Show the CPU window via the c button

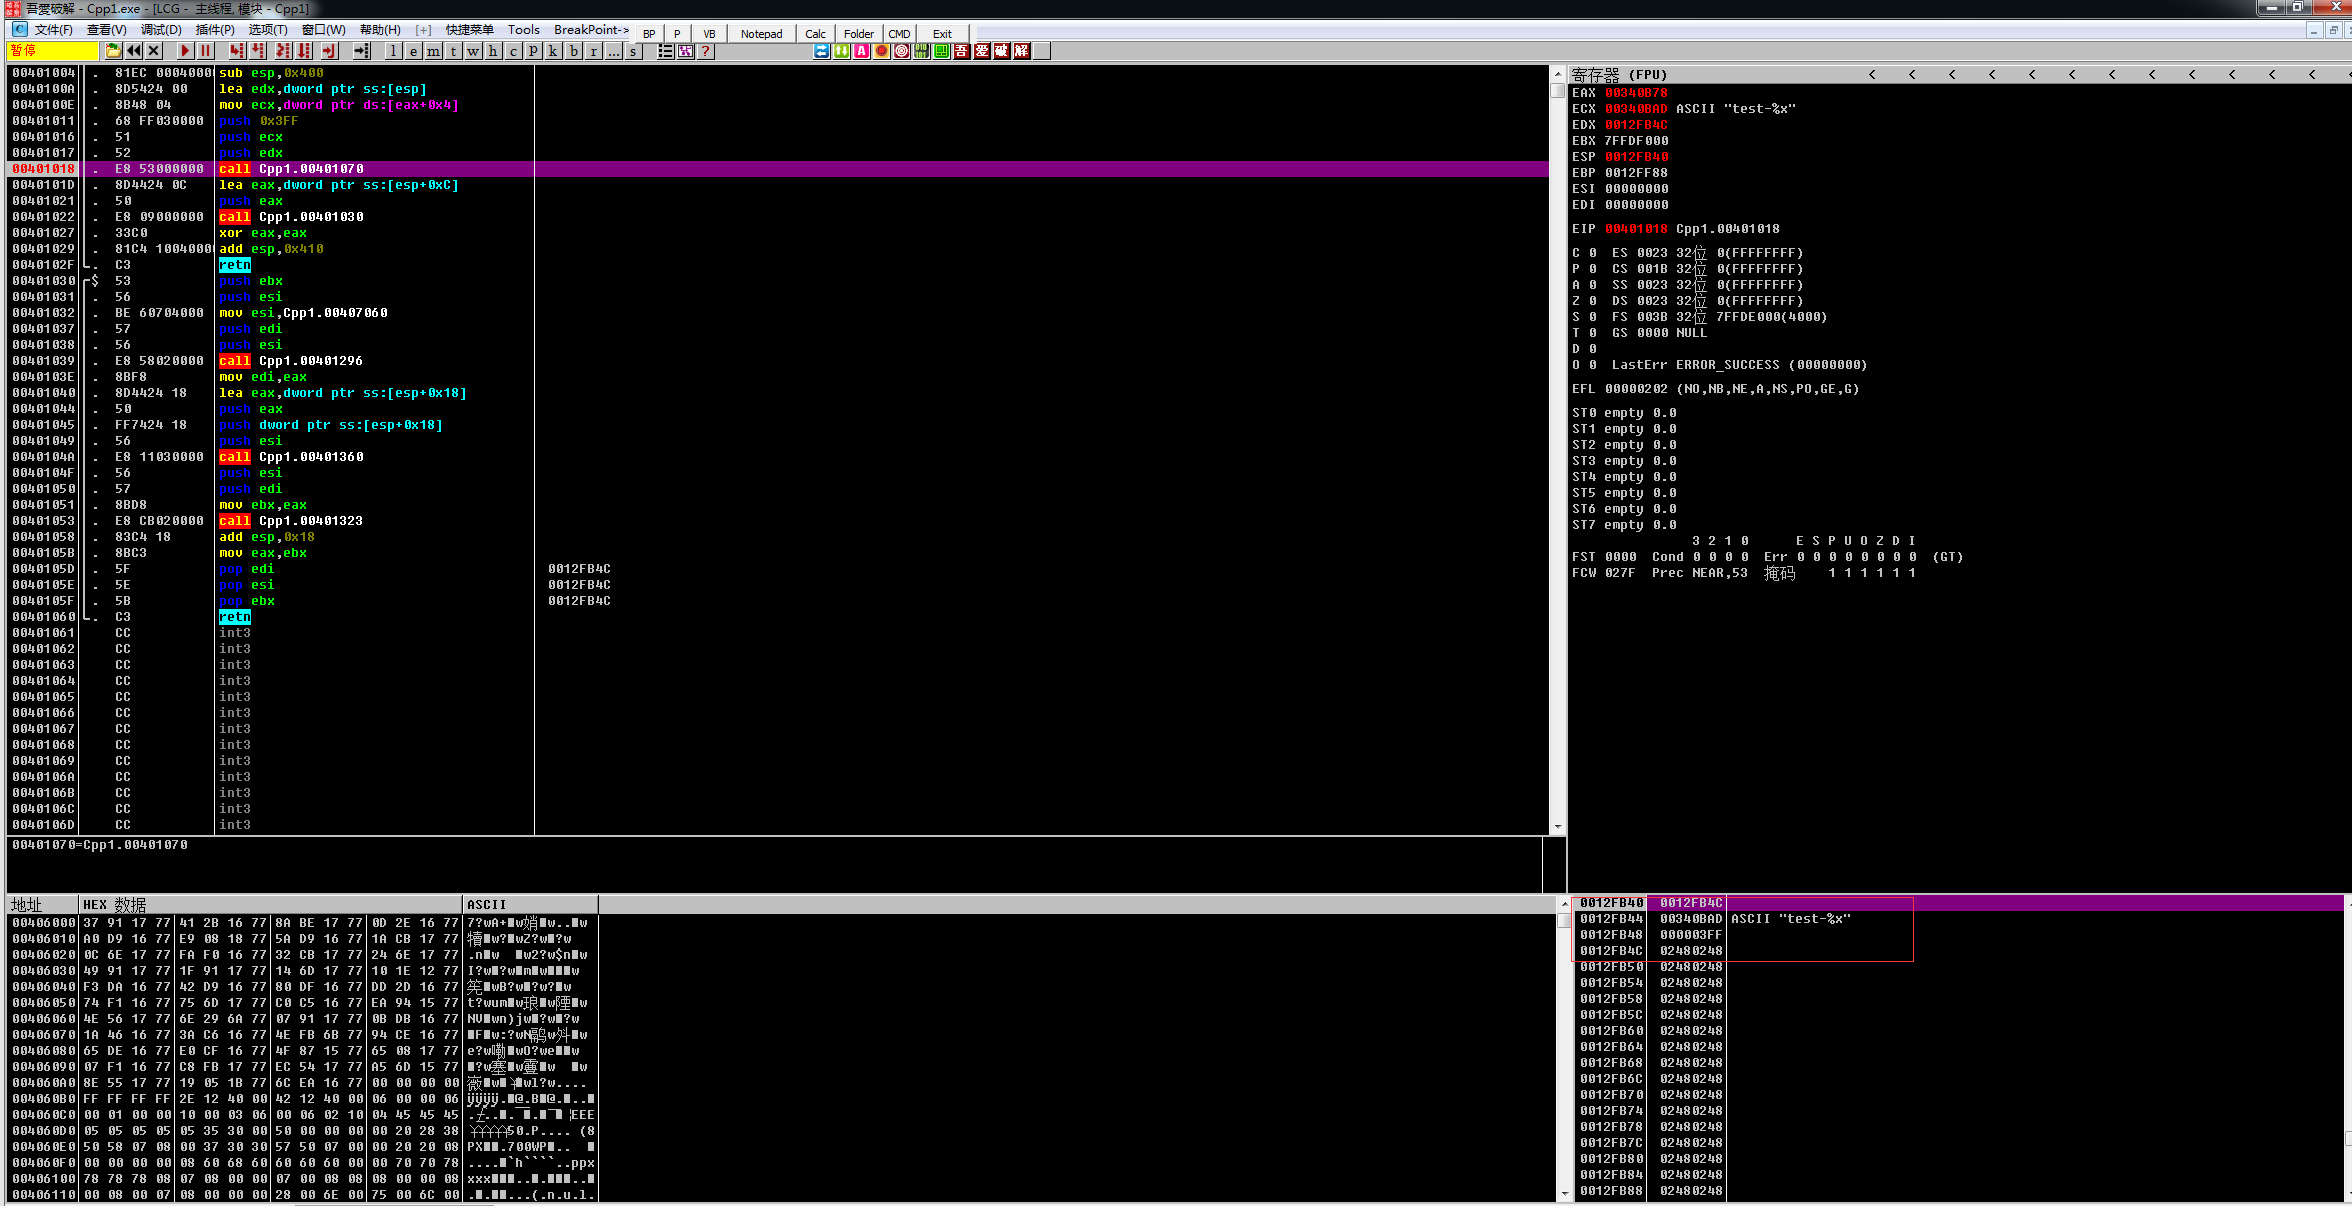coord(514,51)
